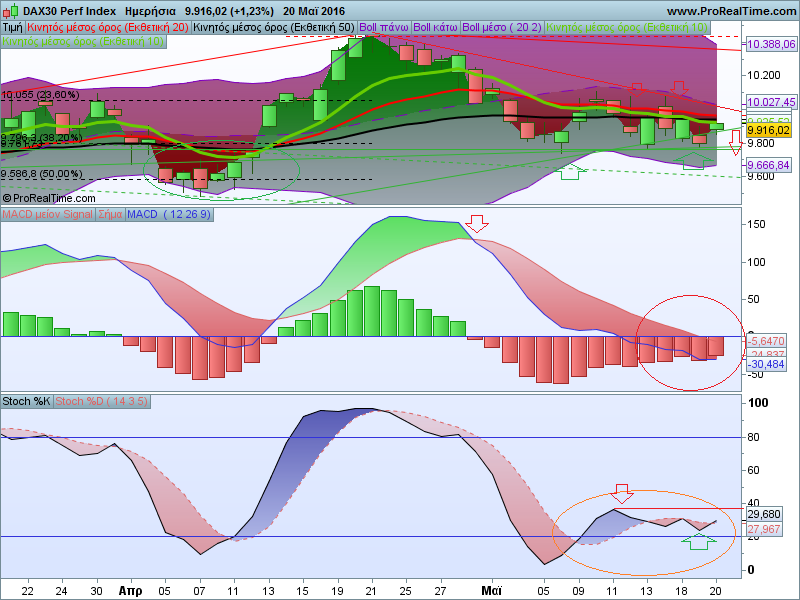Viewport: 800px width, 600px height.
Task: Click the 'Boll κάτω' indicator label
Action: click(435, 28)
